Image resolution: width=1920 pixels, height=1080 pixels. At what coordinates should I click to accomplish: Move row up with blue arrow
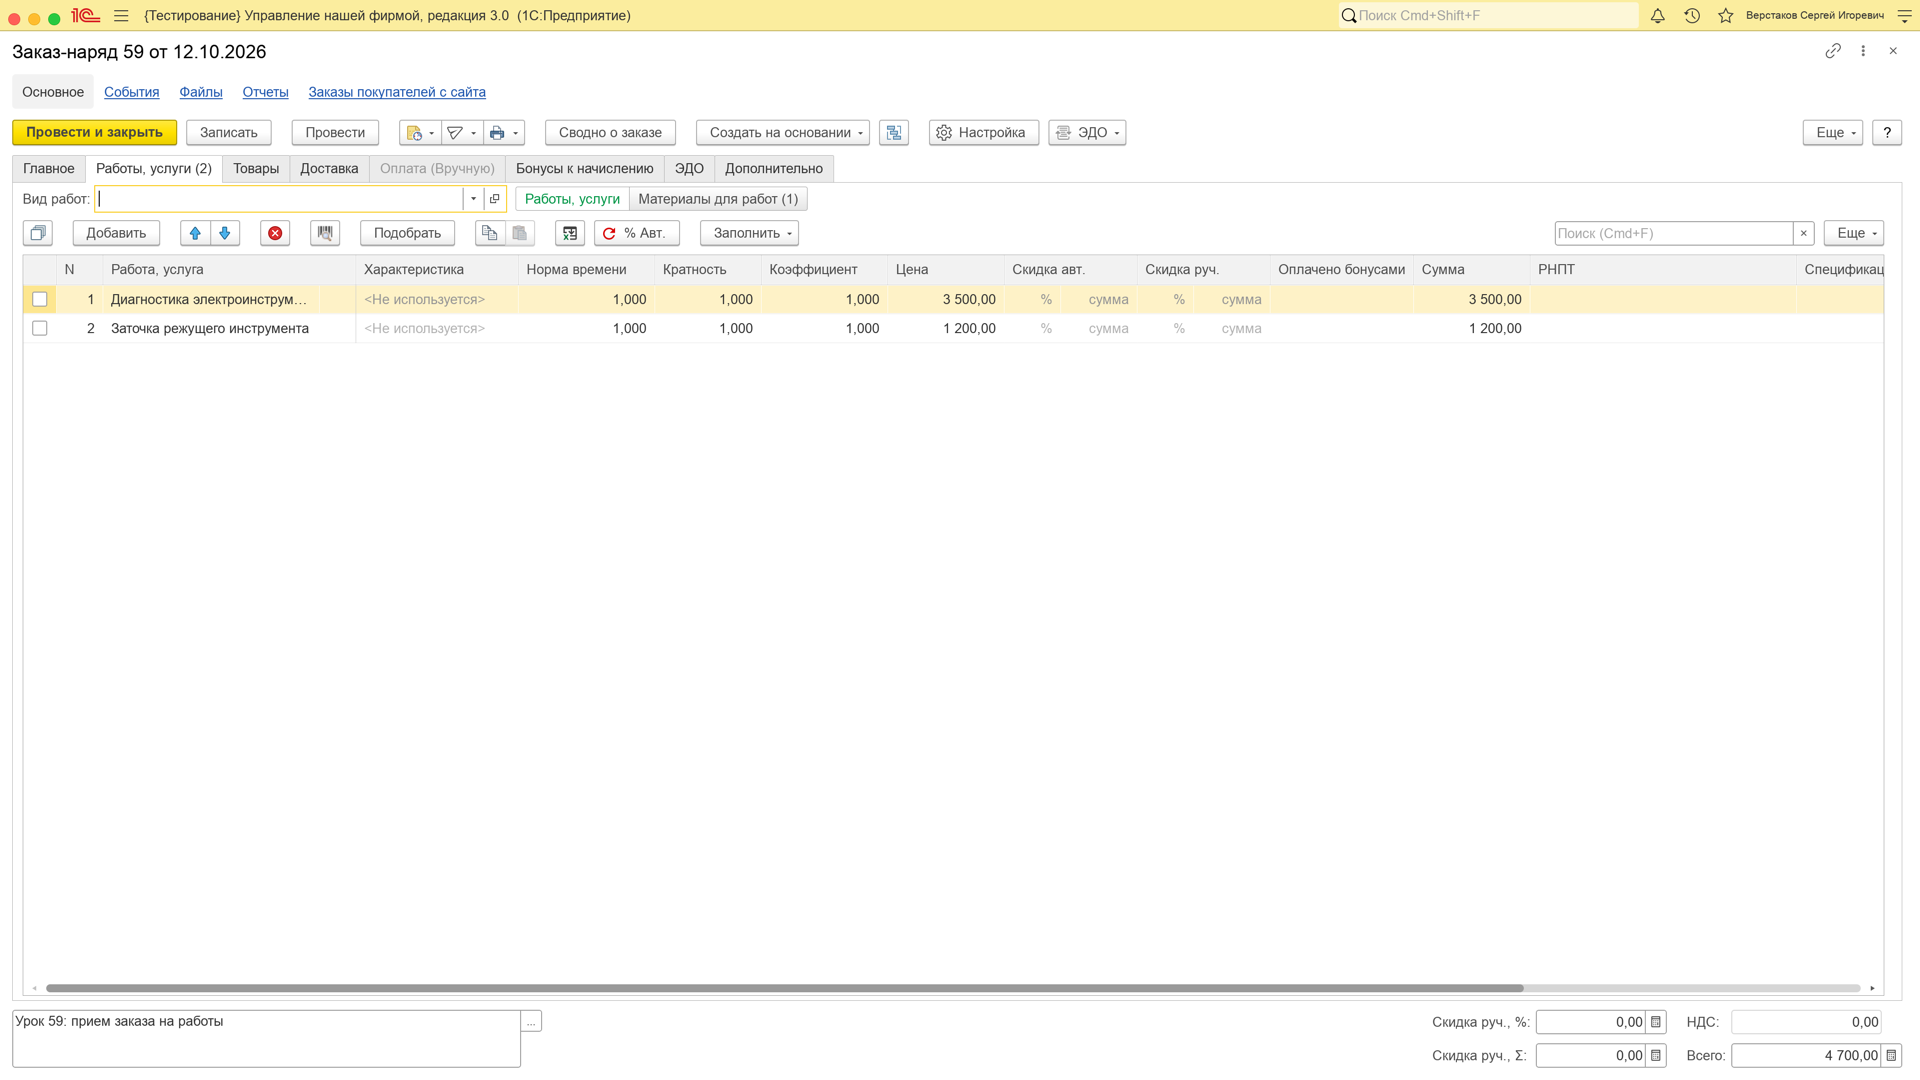coord(195,233)
